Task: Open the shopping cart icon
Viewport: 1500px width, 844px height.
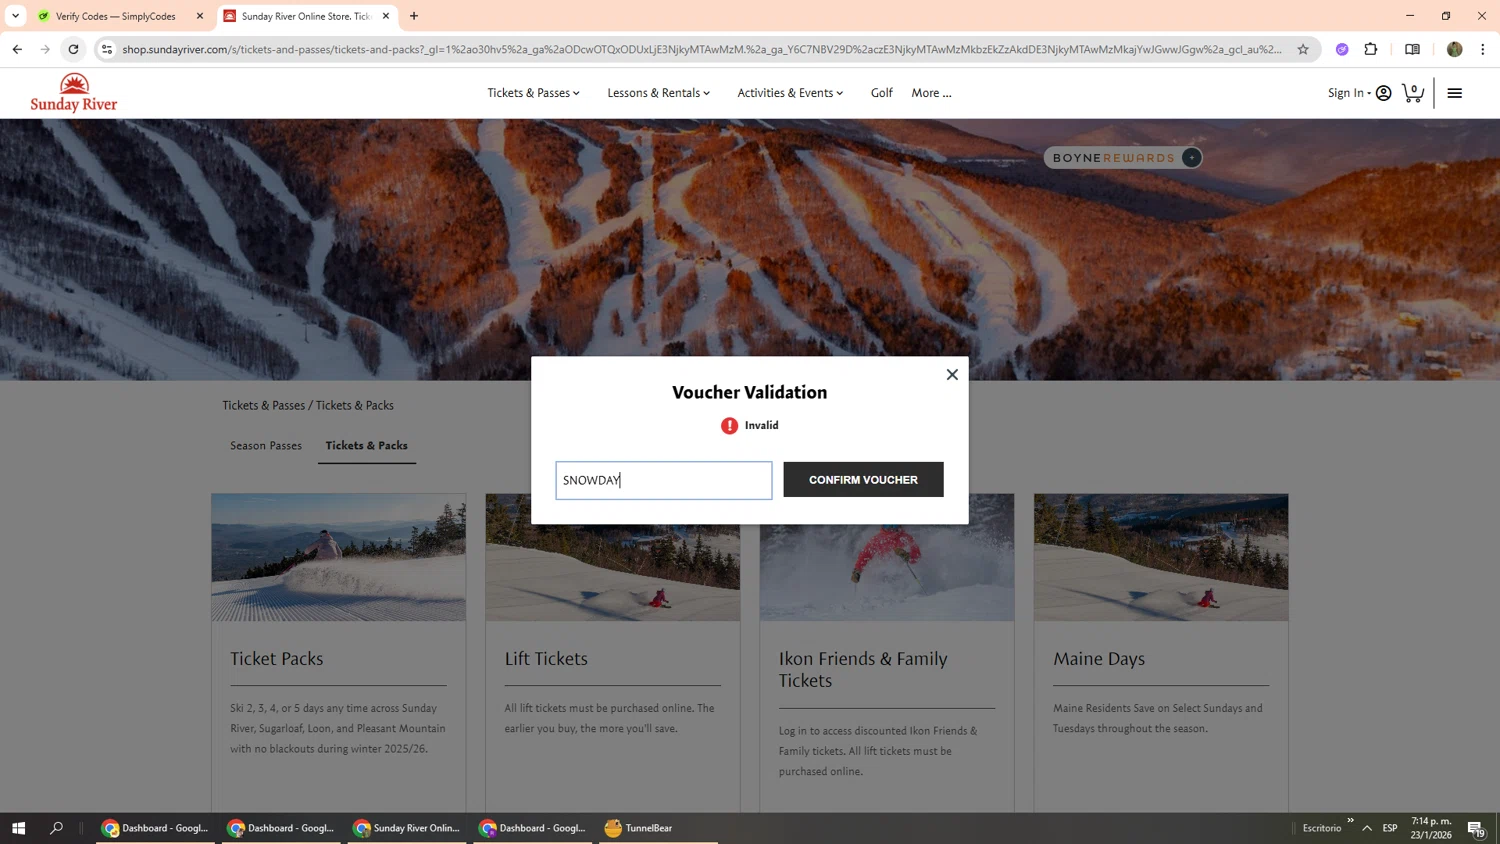Action: click(1413, 93)
